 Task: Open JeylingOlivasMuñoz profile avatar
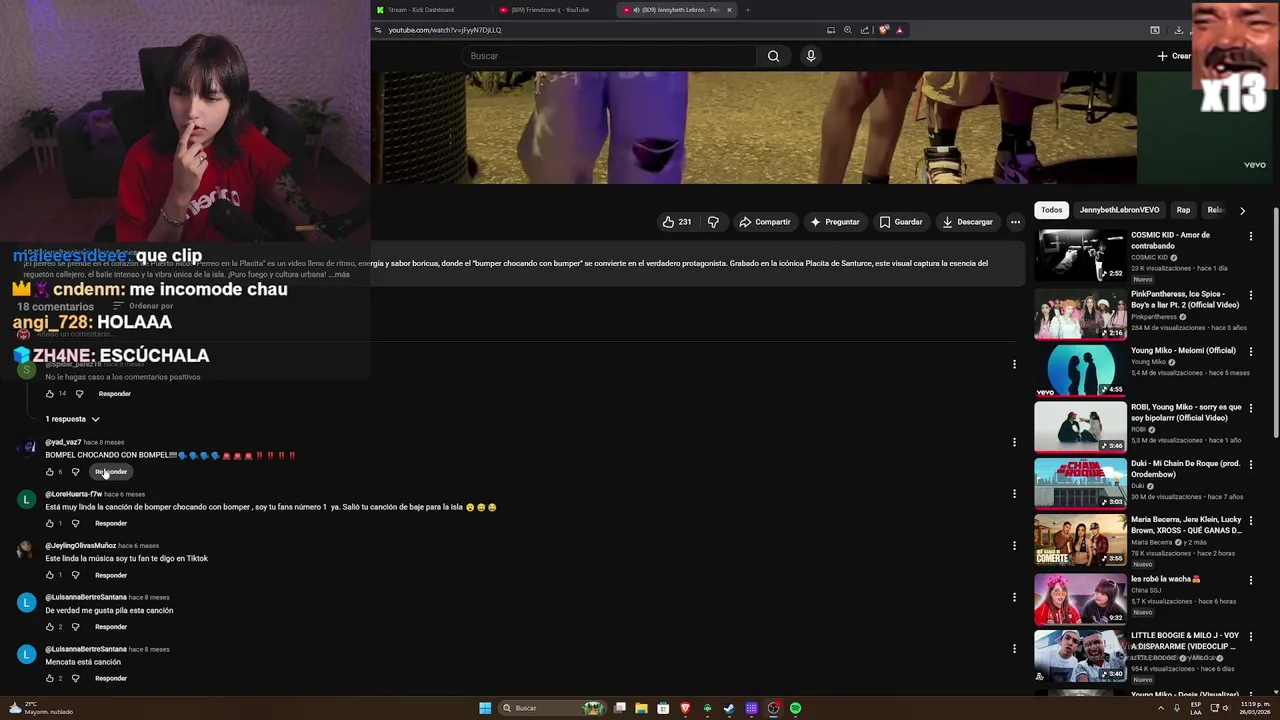(x=27, y=550)
